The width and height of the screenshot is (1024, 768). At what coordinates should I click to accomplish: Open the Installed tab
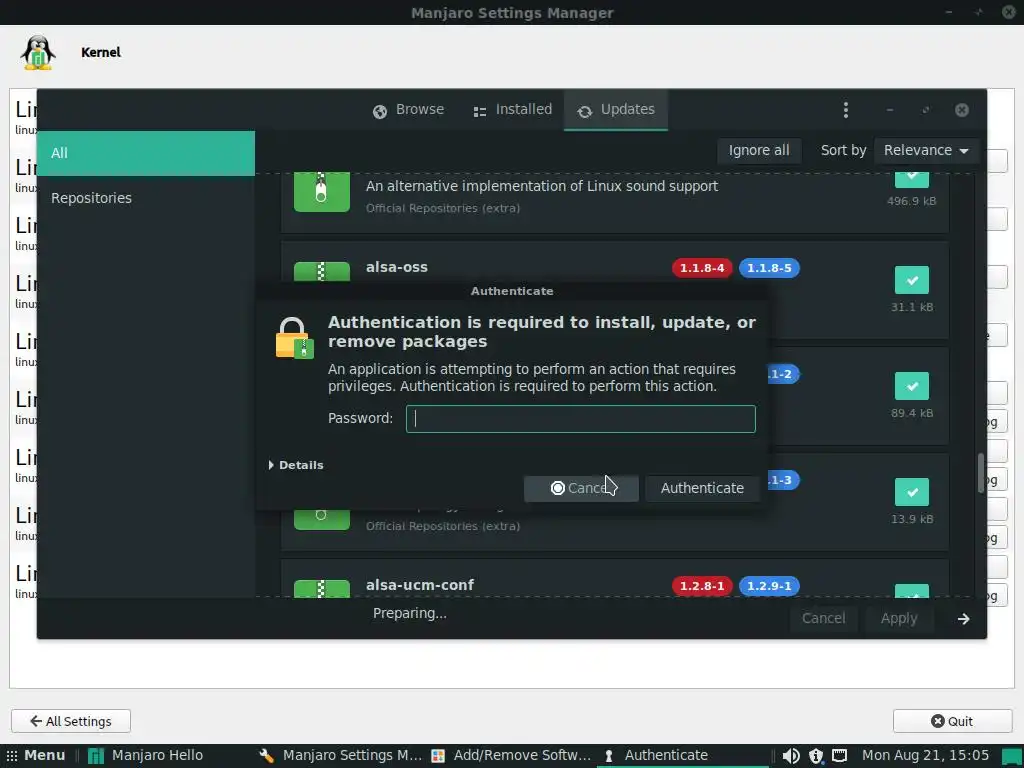(x=513, y=110)
